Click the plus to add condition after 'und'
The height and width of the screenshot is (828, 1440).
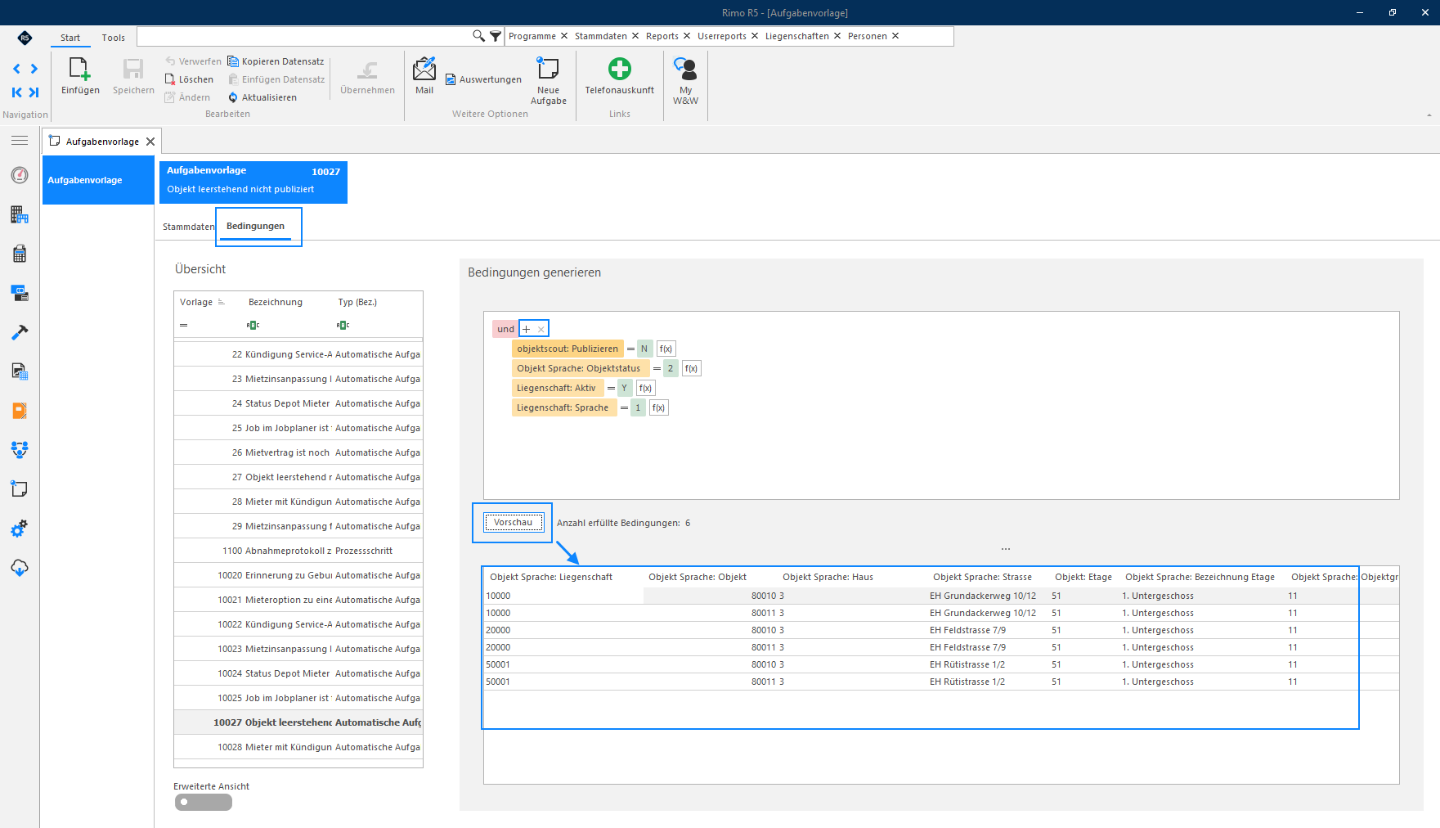point(526,329)
